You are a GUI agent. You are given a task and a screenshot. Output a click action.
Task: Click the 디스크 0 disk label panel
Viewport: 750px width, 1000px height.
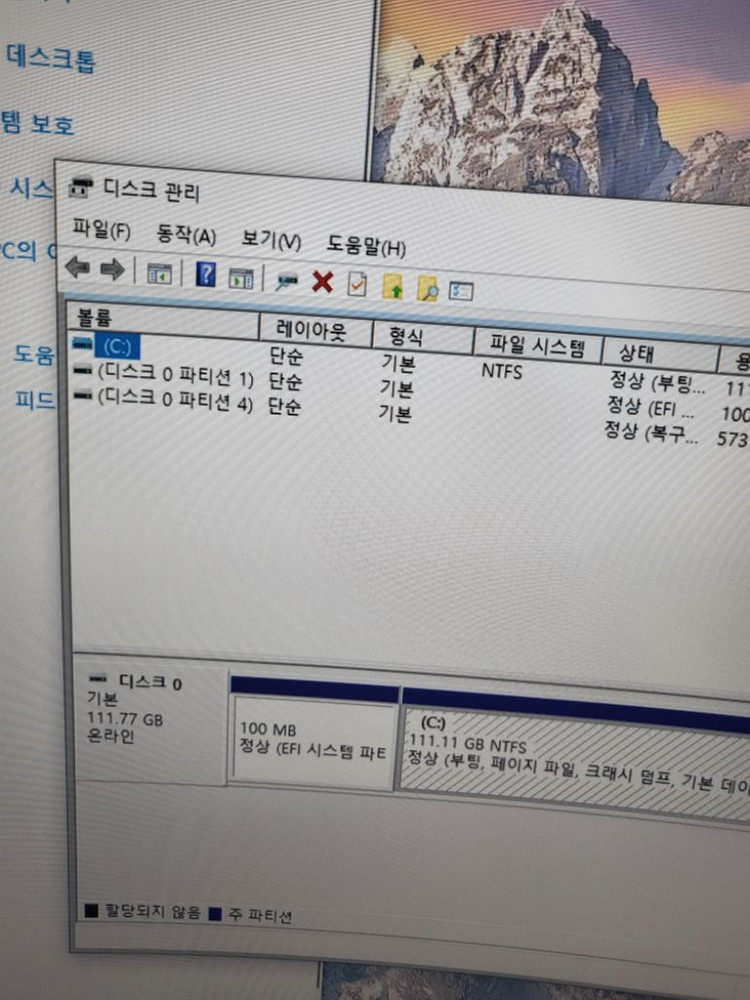151,725
